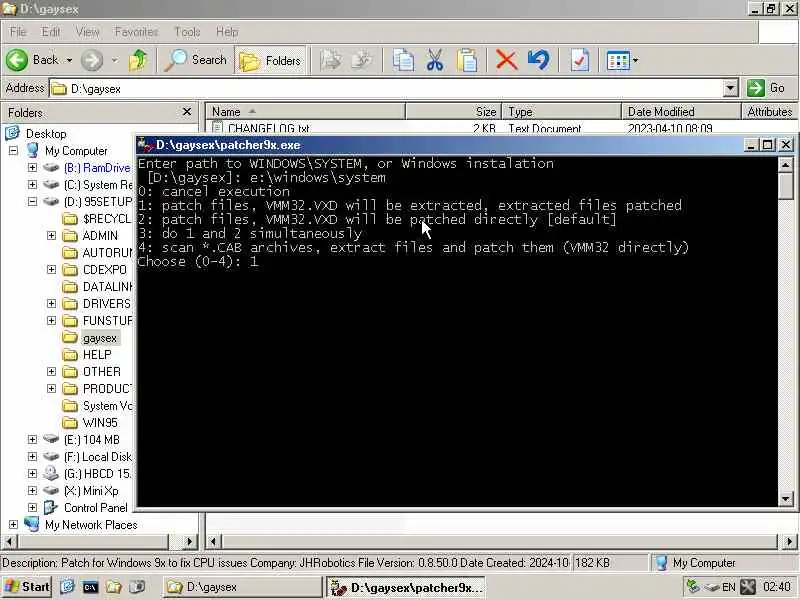Screen dimensions: 800x600
Task: Open the View menu
Action: (x=88, y=32)
